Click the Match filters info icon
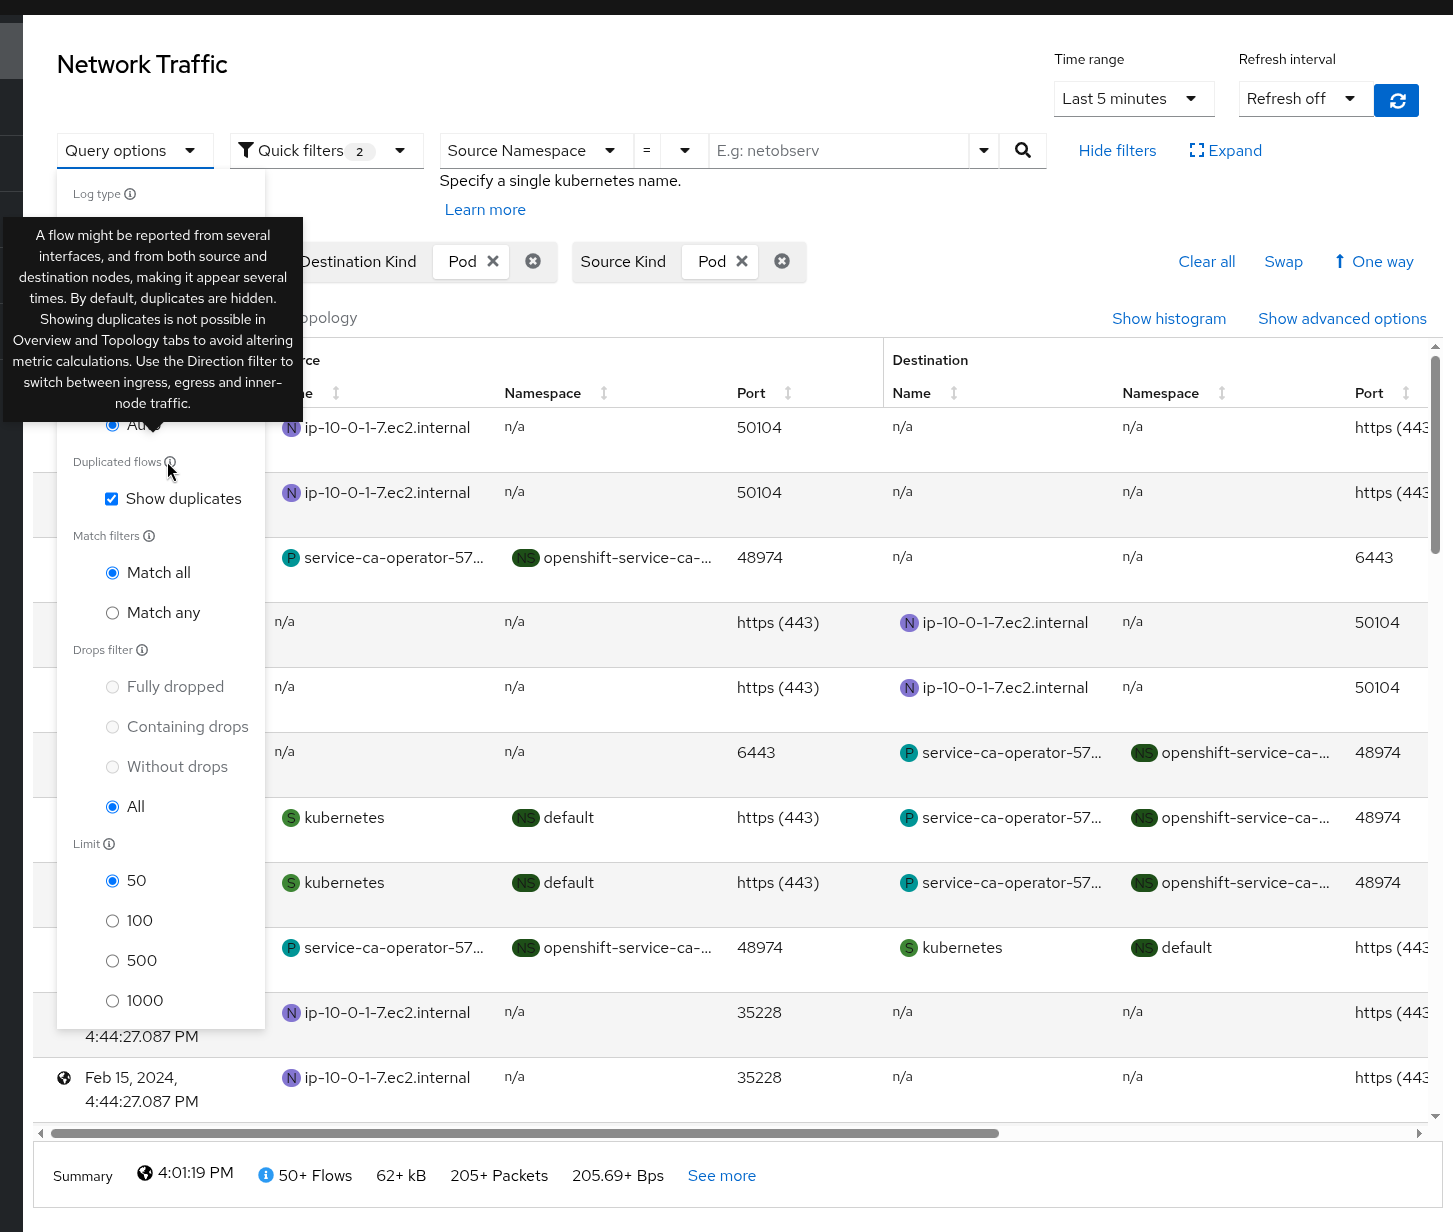Screen dimensions: 1453x1232 pyautogui.click(x=149, y=536)
